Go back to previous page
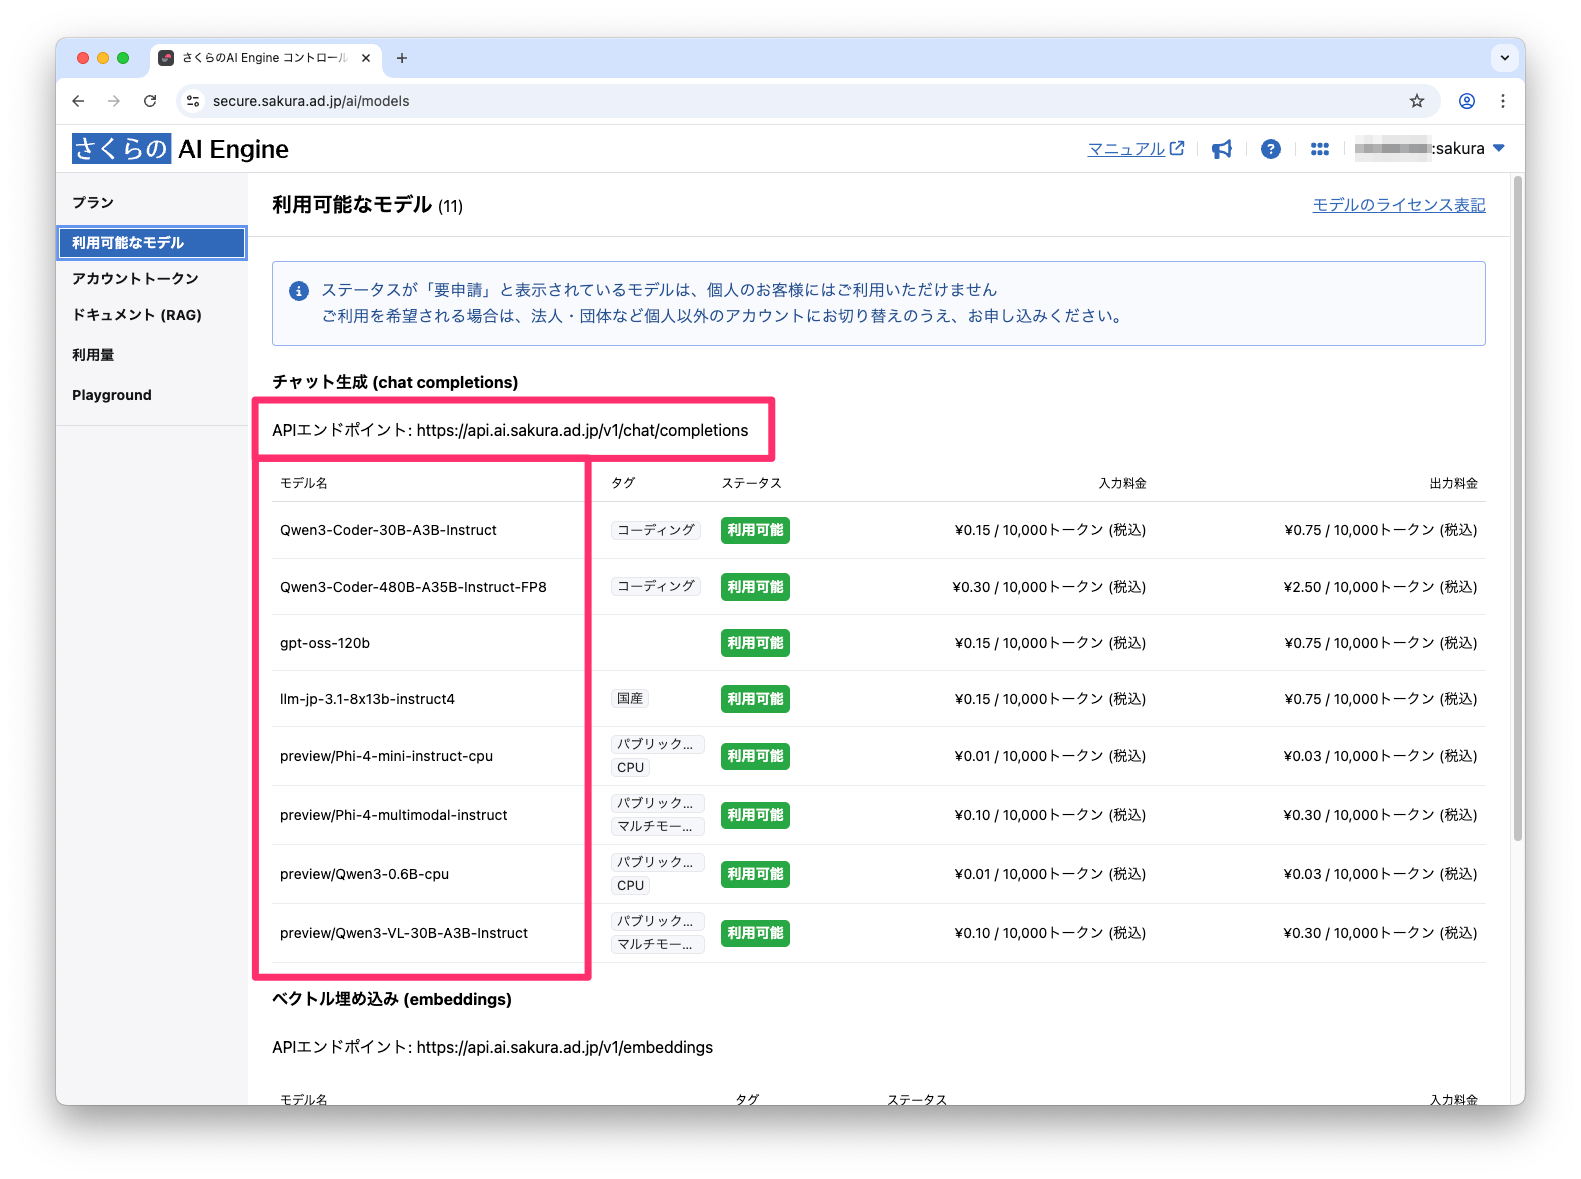The width and height of the screenshot is (1581, 1179). point(78,101)
